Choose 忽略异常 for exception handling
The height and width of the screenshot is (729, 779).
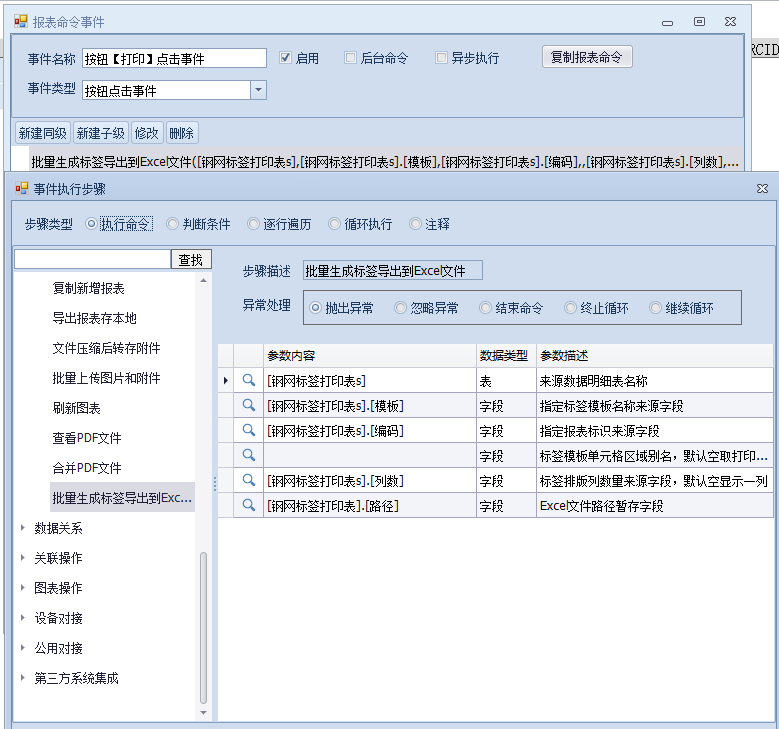click(x=401, y=308)
